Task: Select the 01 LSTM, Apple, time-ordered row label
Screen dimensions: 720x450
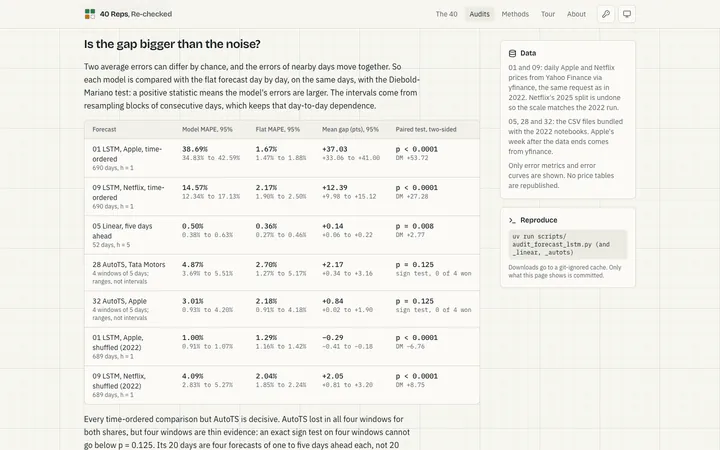Action: (x=127, y=154)
